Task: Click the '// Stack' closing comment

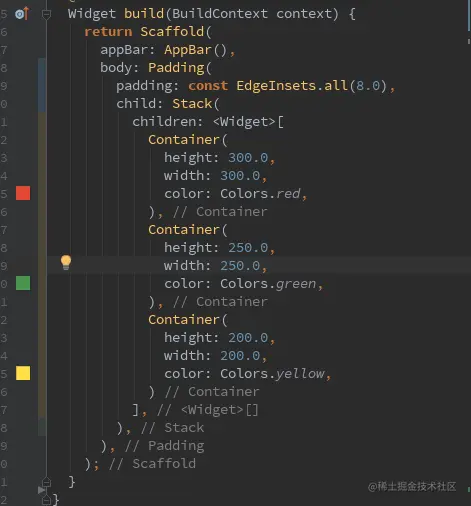Action: tap(172, 428)
